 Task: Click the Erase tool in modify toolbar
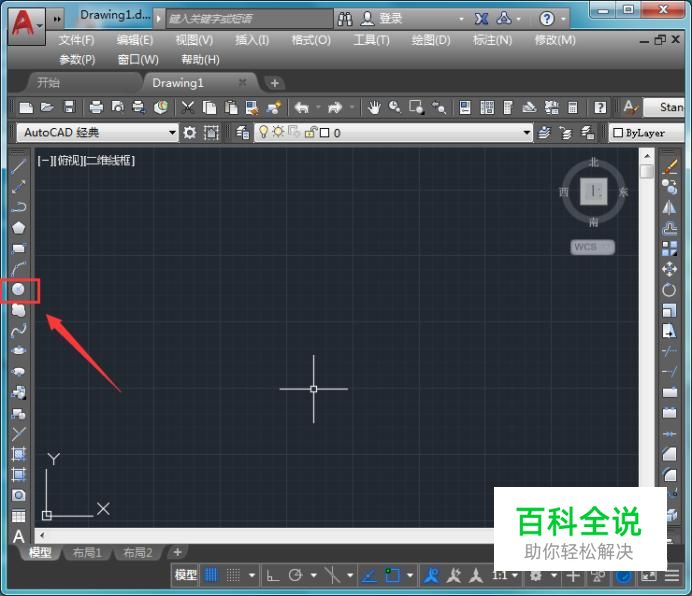[669, 167]
